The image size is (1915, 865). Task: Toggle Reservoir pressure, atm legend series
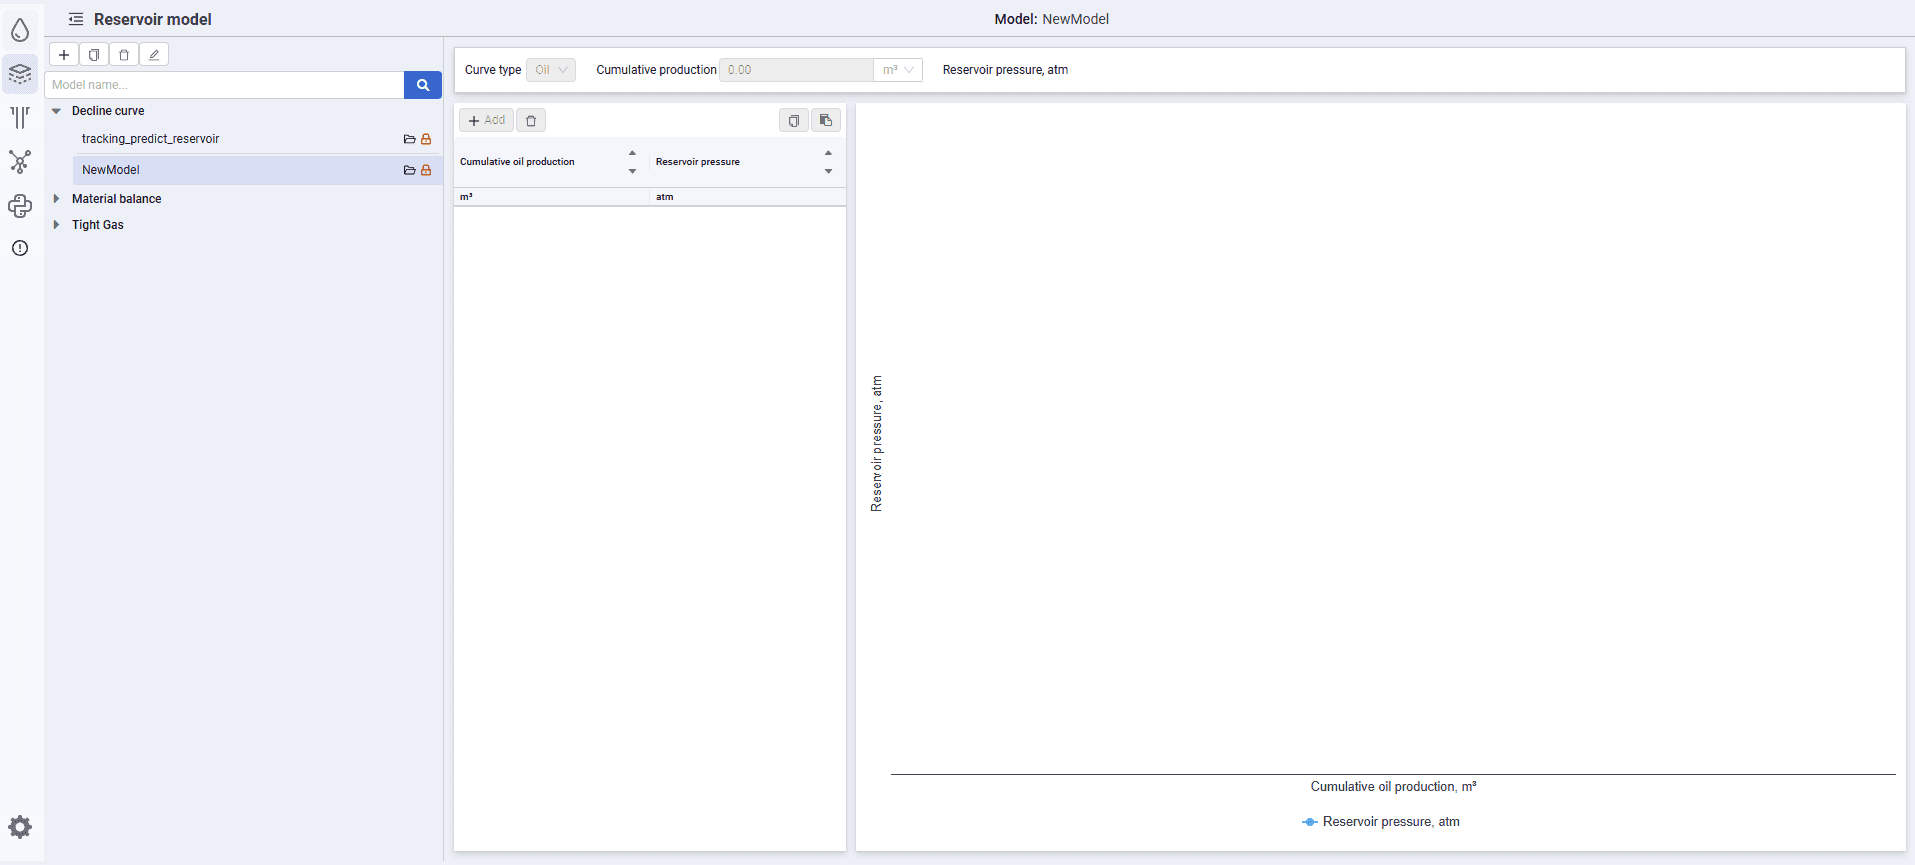[x=1381, y=822]
